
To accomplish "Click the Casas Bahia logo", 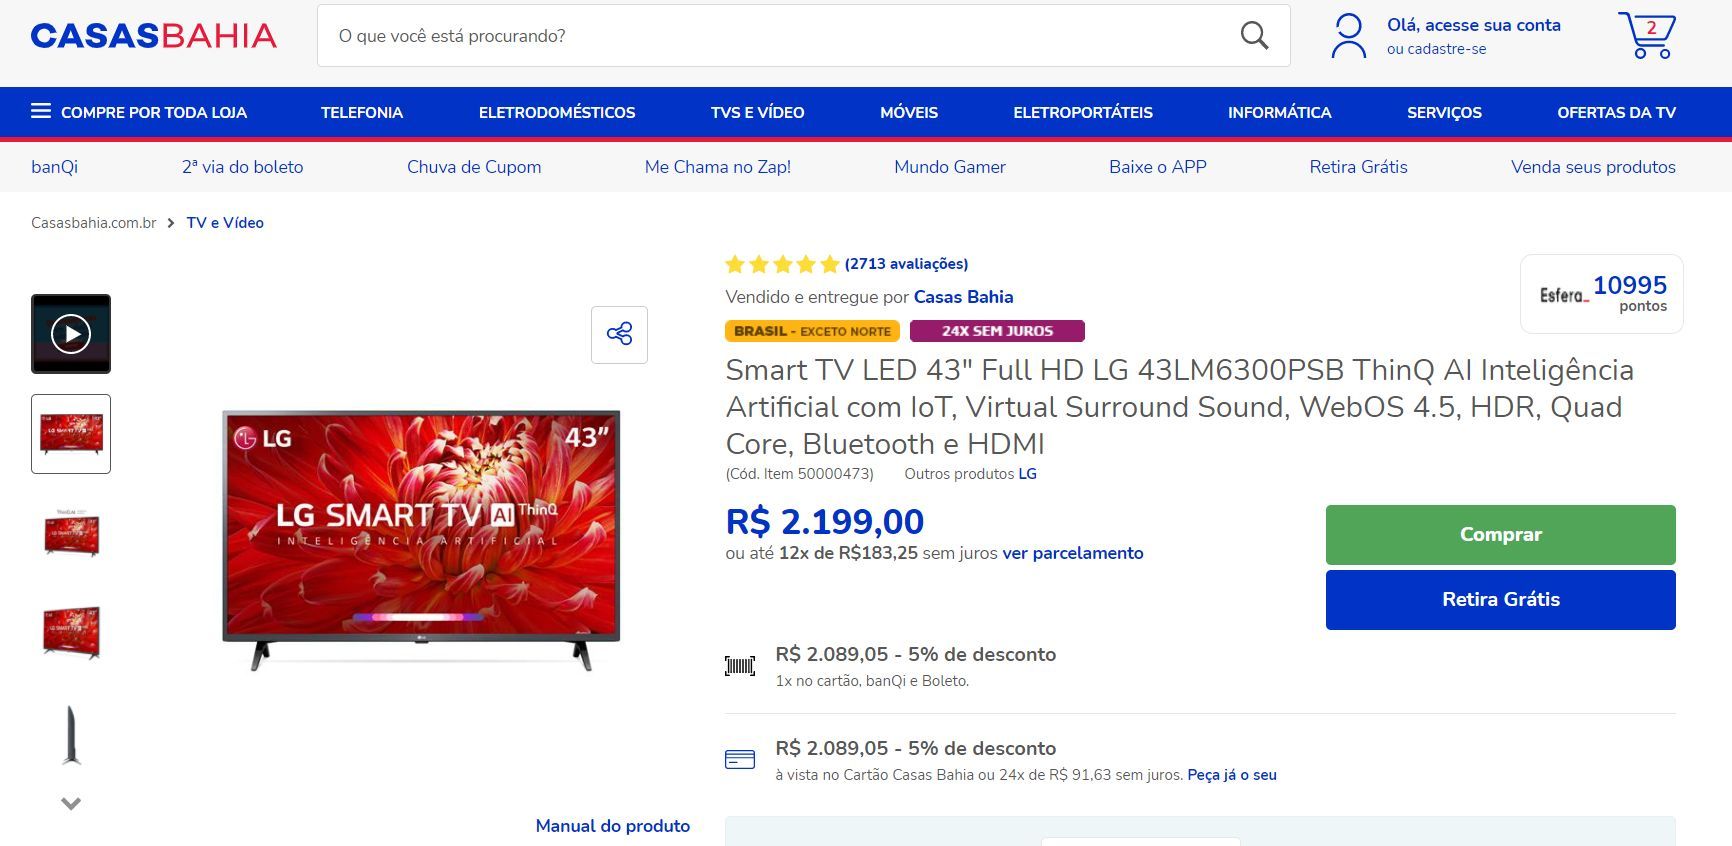I will tap(153, 36).
